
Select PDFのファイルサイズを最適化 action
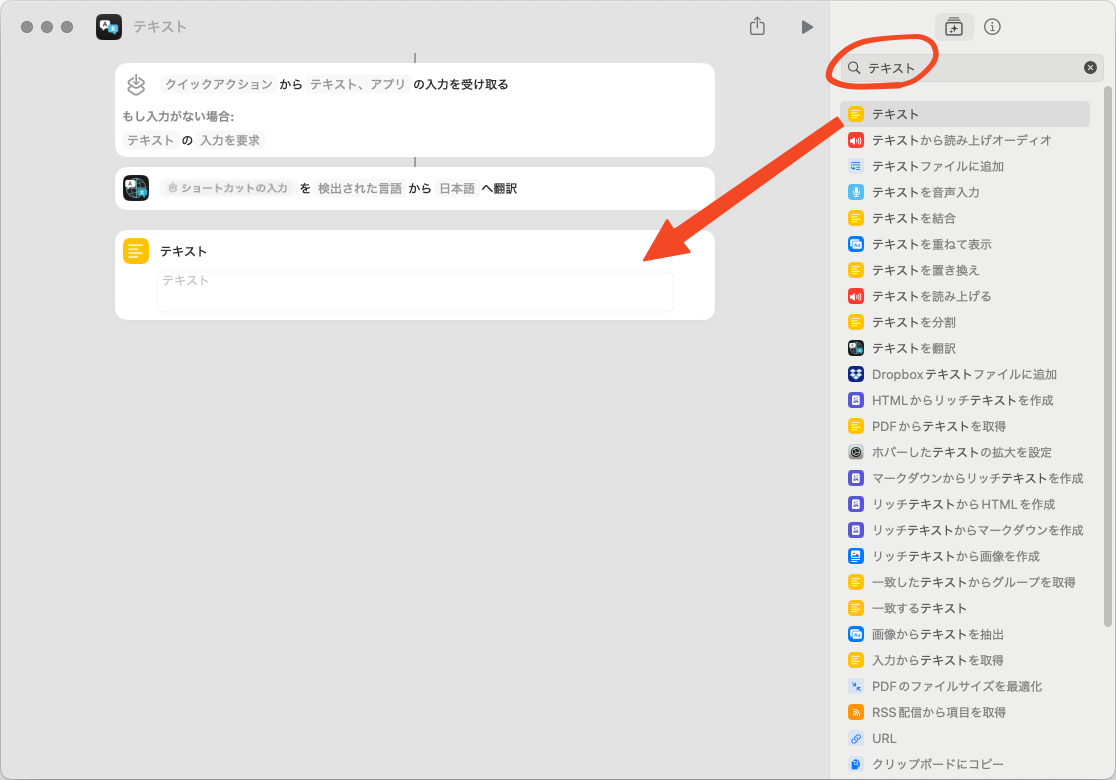coord(964,685)
